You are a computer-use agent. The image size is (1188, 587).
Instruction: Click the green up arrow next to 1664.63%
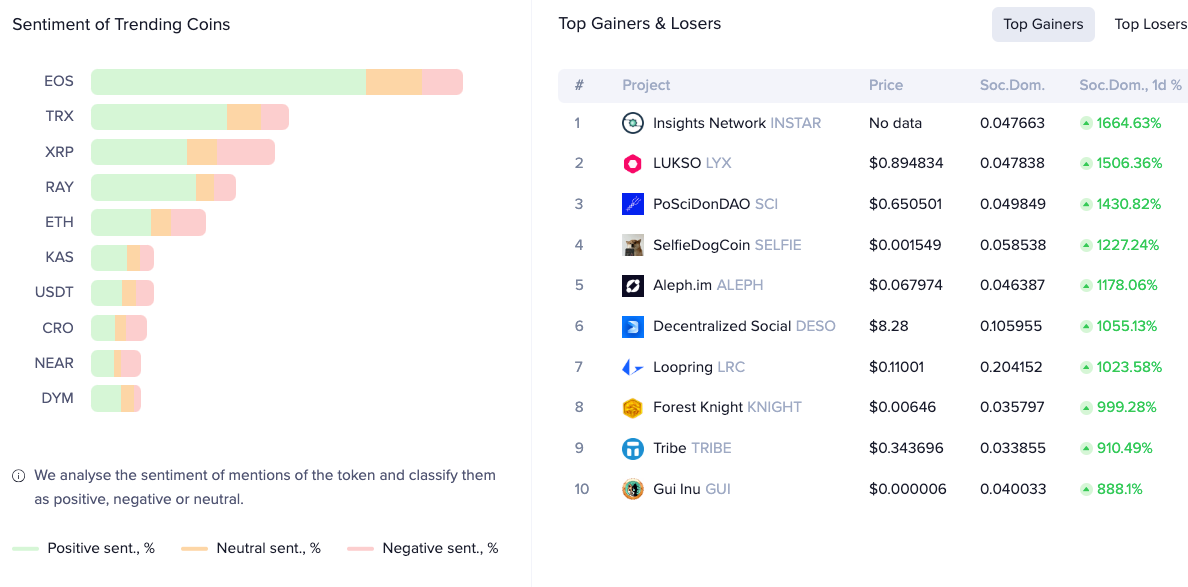[1086, 123]
